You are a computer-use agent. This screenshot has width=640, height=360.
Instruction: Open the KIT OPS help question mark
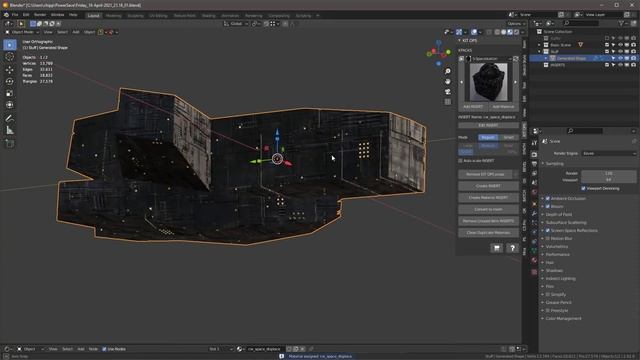[x=512, y=248]
